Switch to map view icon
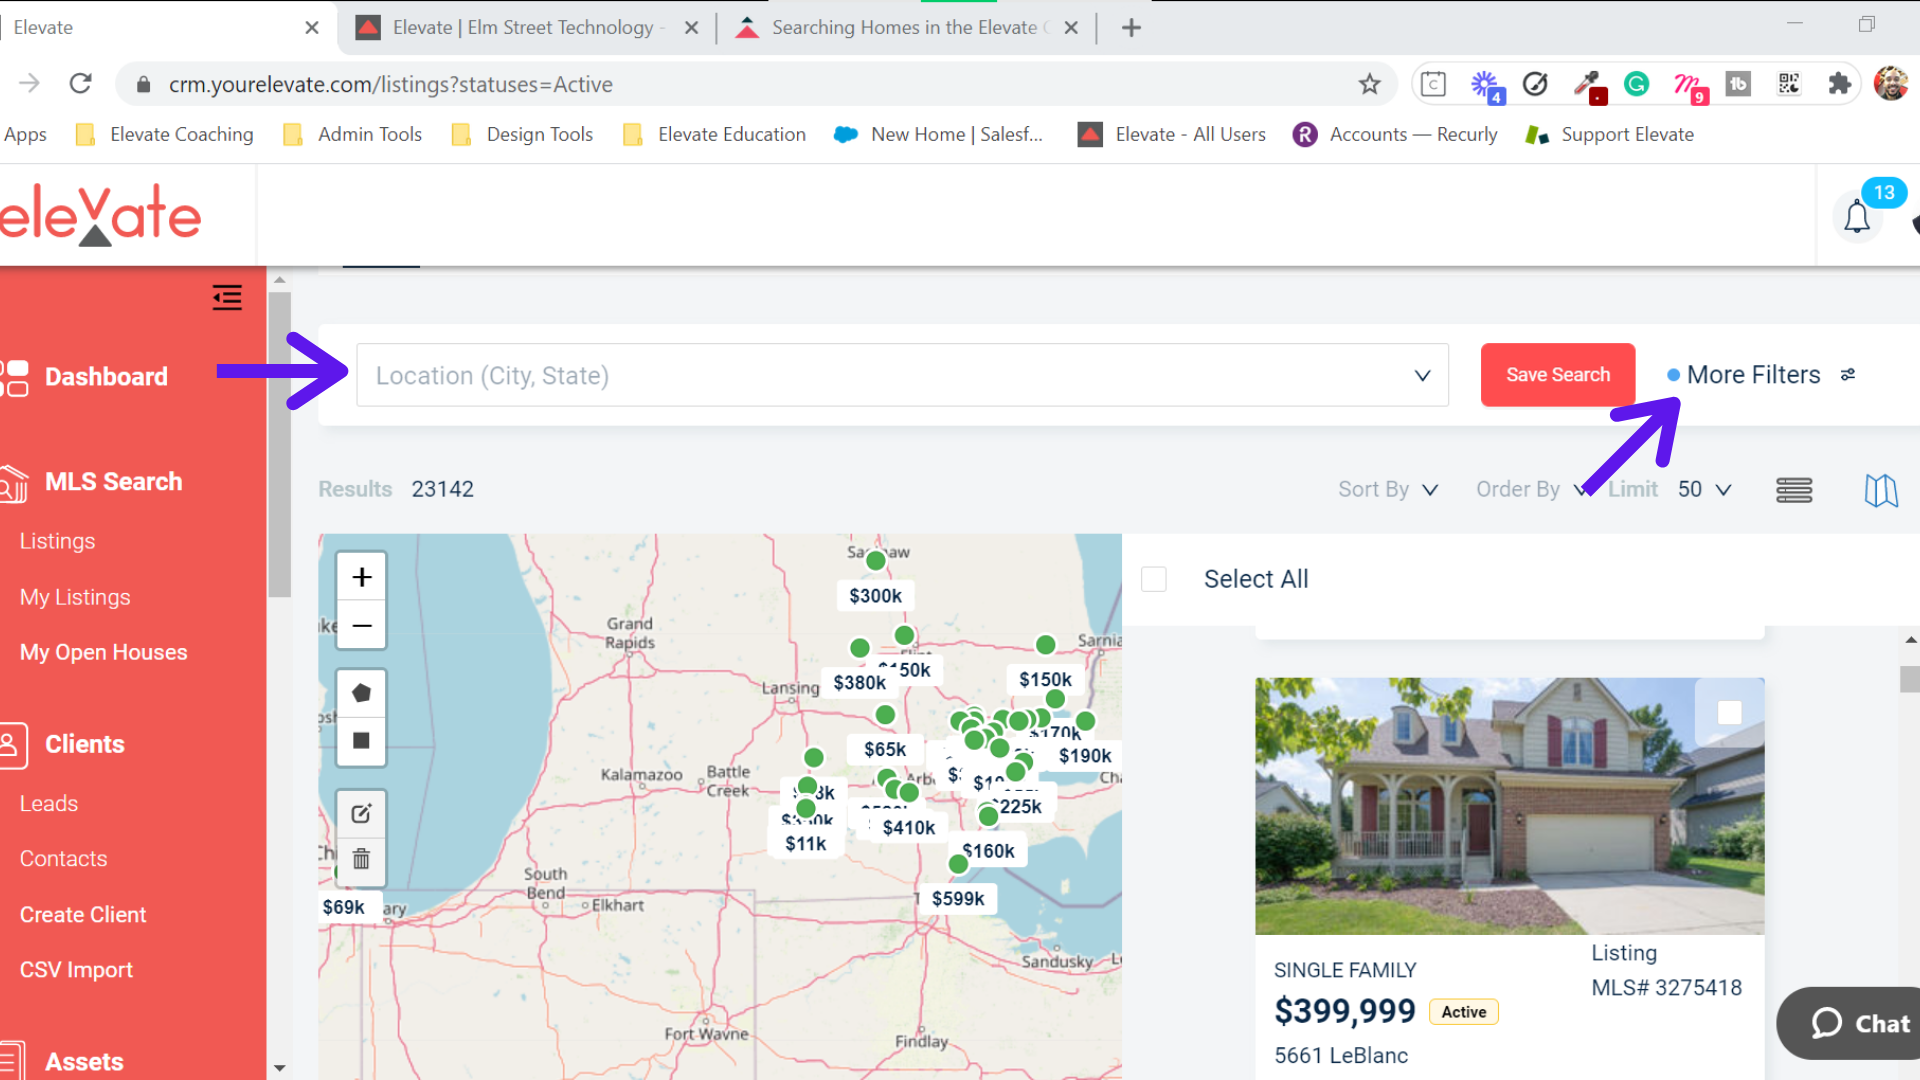 tap(1881, 490)
